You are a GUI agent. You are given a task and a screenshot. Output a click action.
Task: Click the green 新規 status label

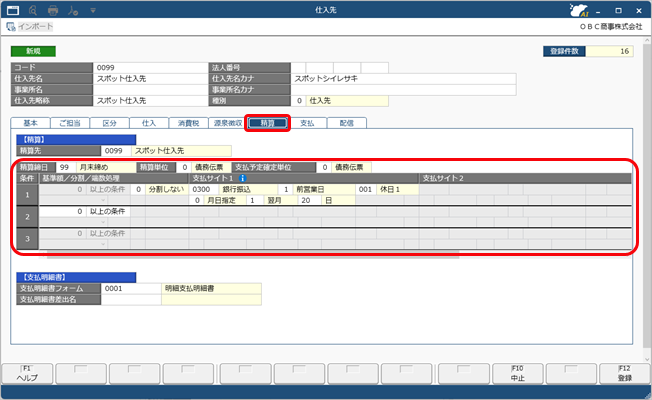point(33,51)
